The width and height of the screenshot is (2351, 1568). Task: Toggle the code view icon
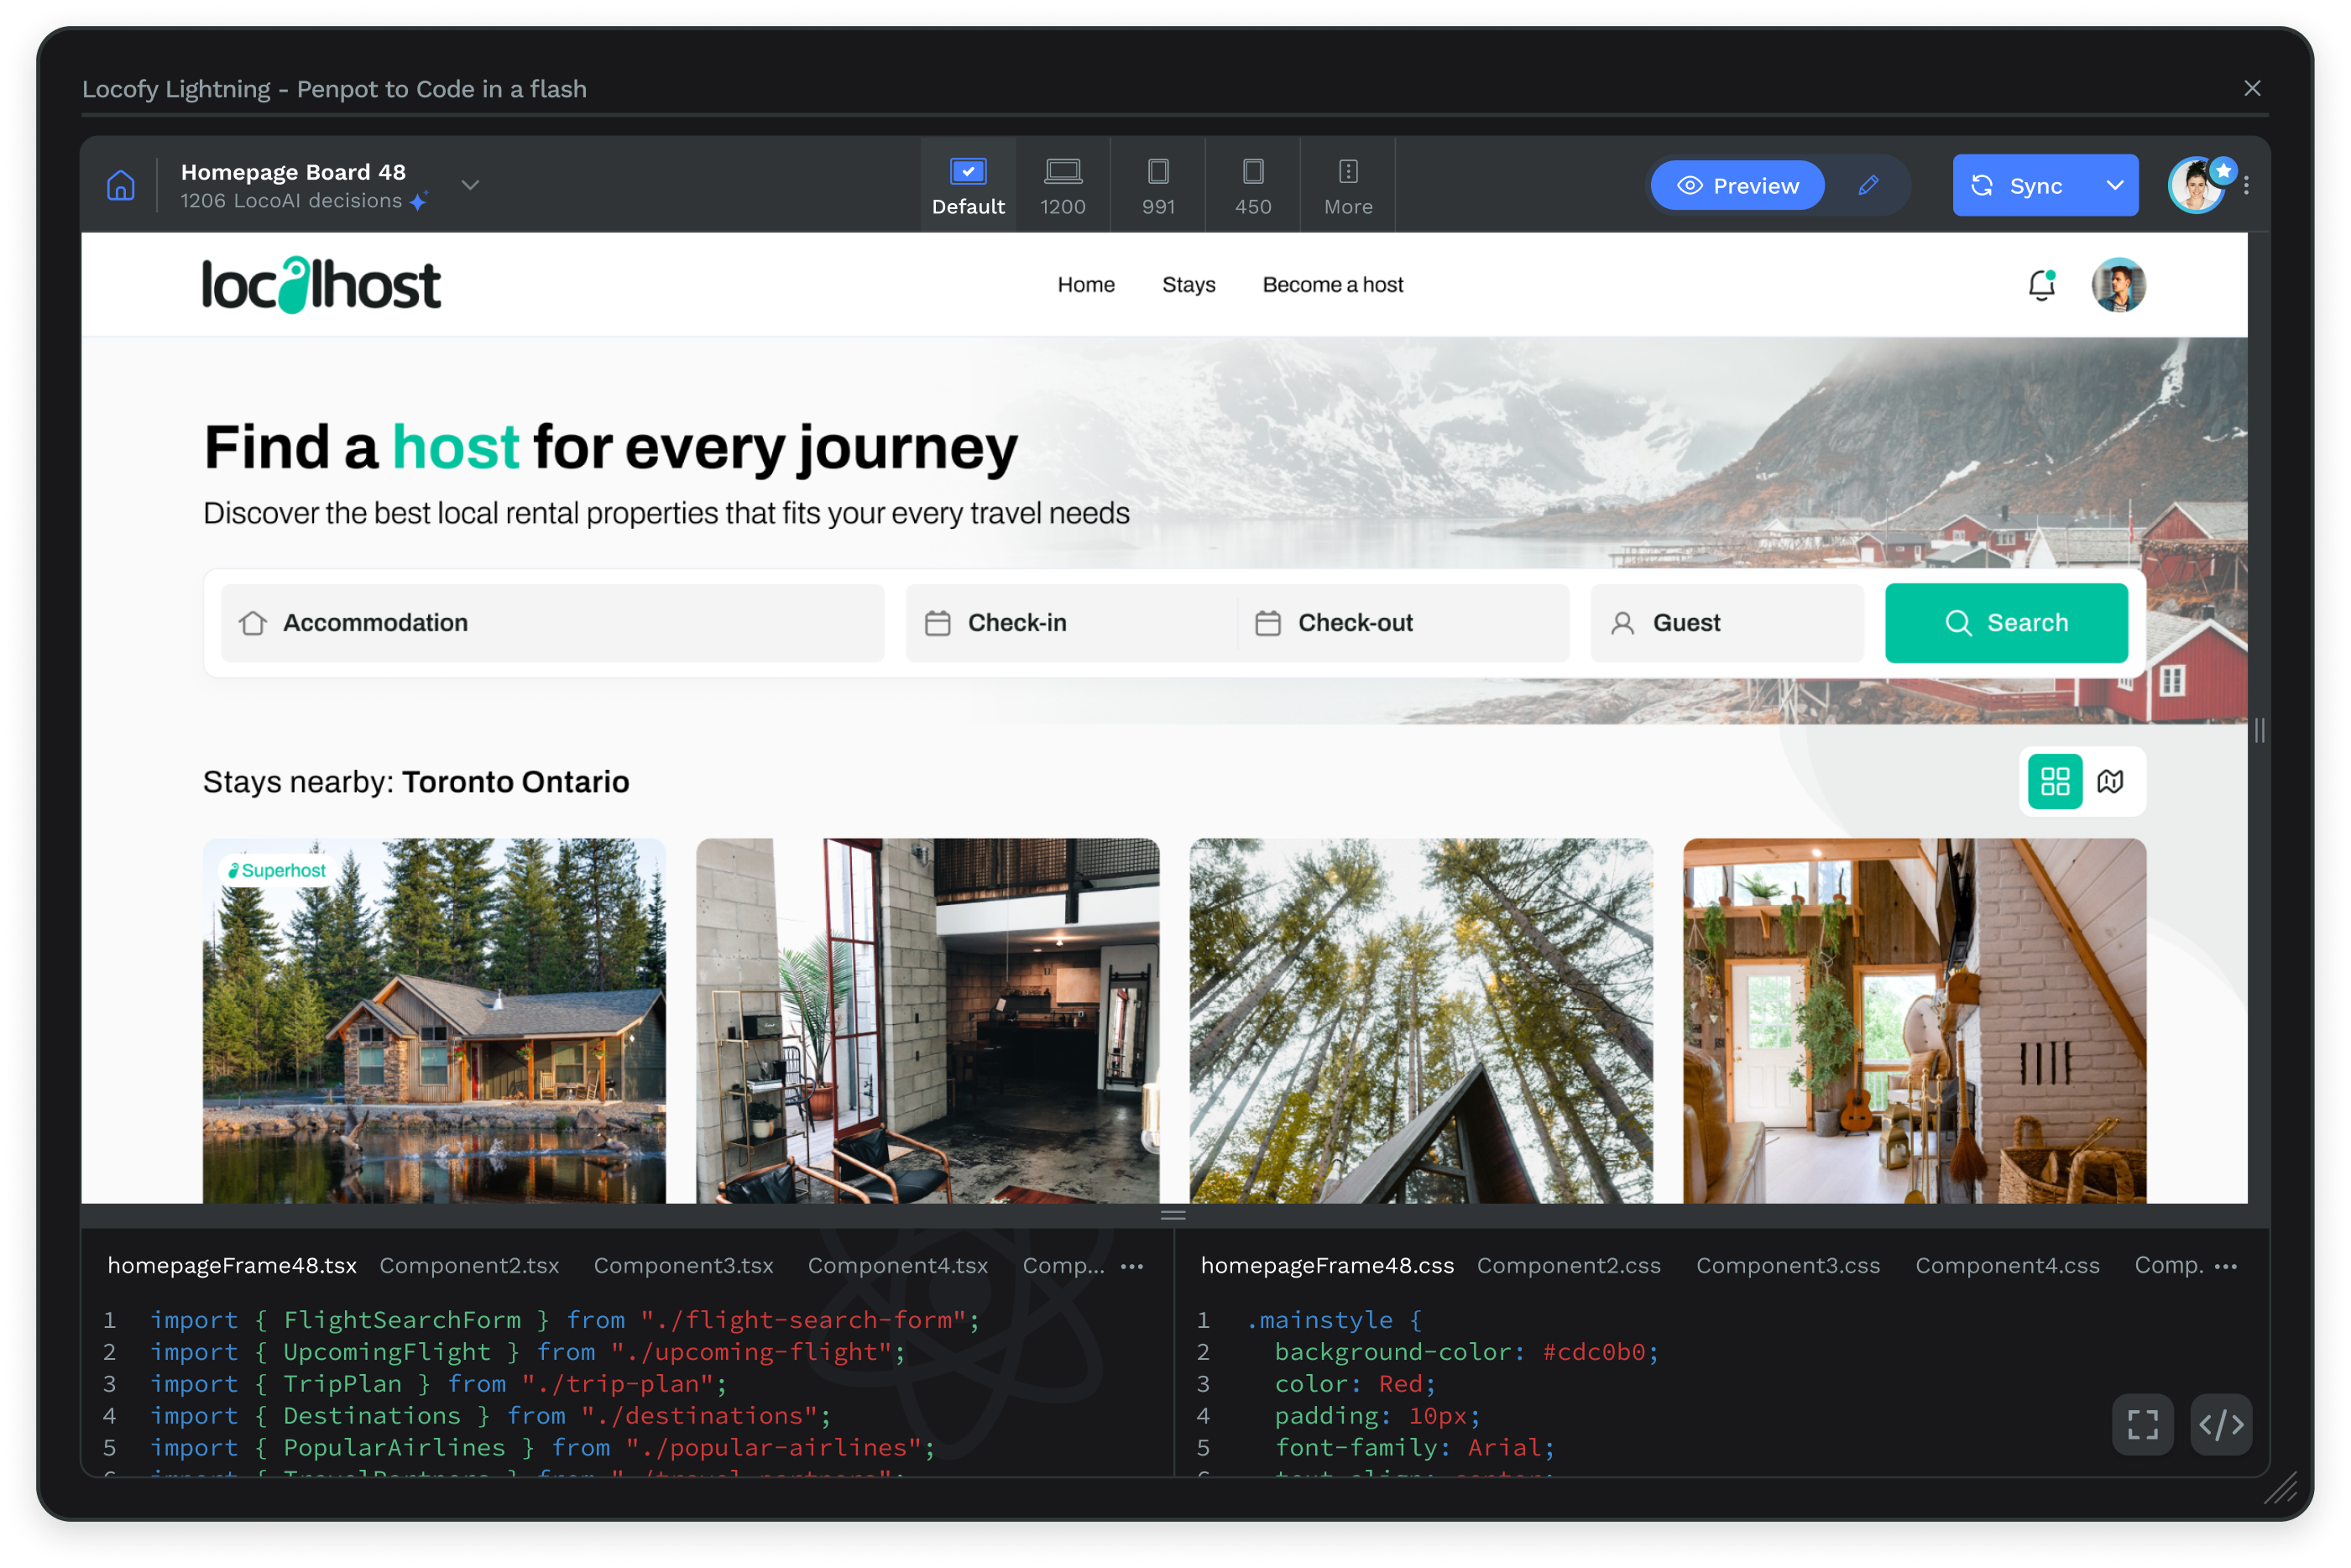[2222, 1425]
